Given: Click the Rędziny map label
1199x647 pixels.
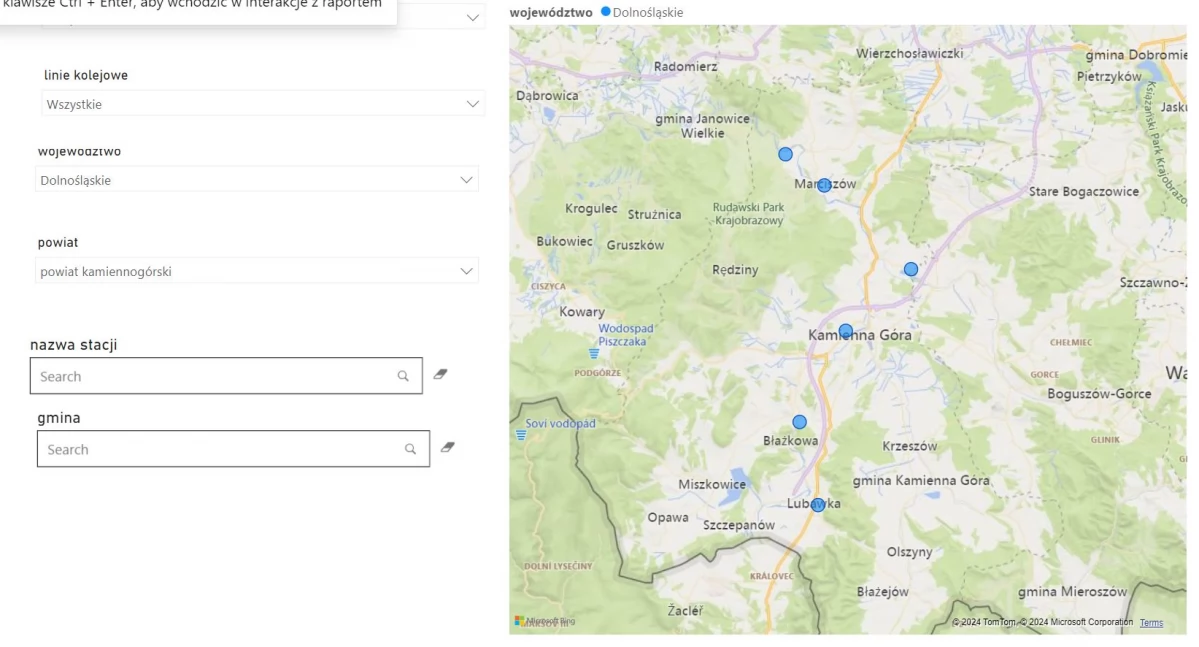Looking at the screenshot, I should pos(735,270).
